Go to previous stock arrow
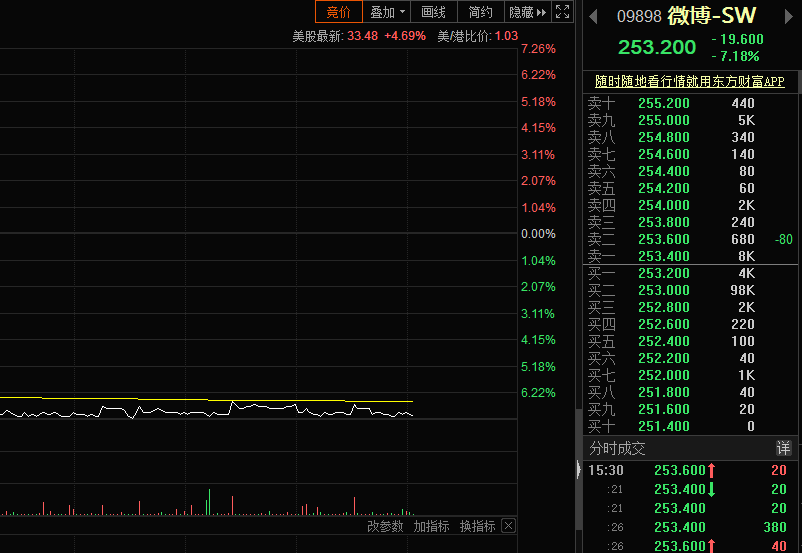This screenshot has height=553, width=802. (593, 16)
